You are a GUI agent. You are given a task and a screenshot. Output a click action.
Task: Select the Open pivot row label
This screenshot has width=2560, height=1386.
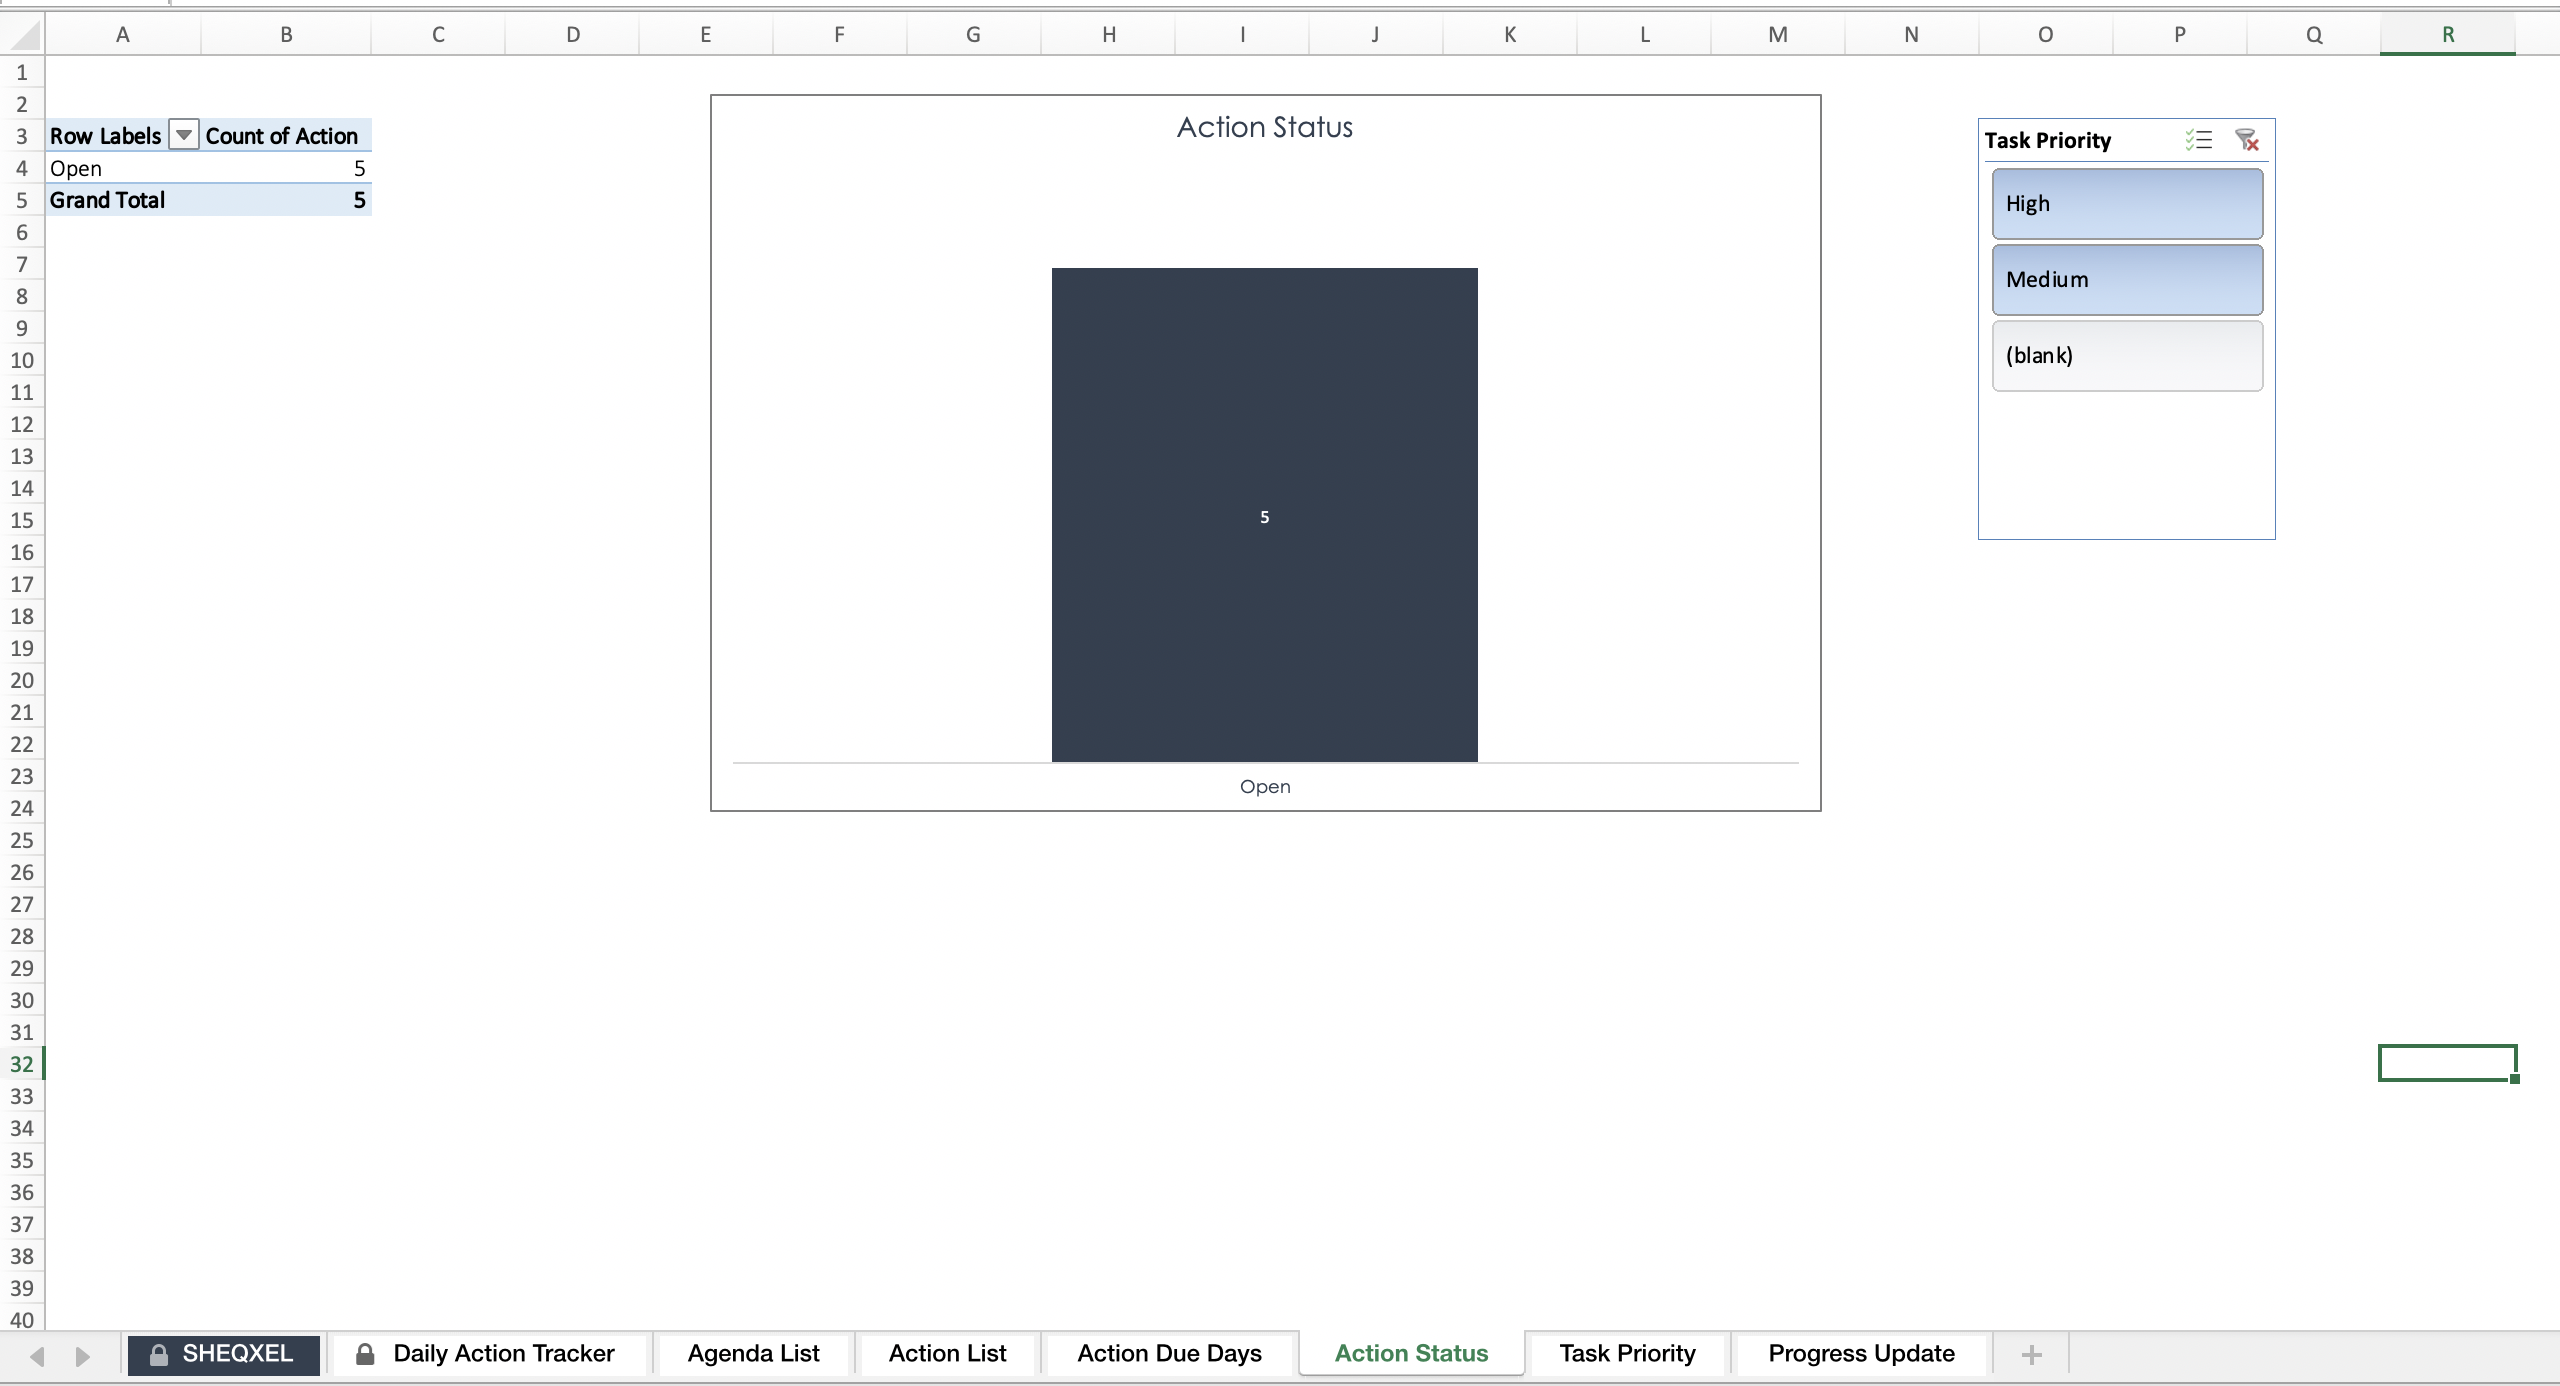(123, 168)
